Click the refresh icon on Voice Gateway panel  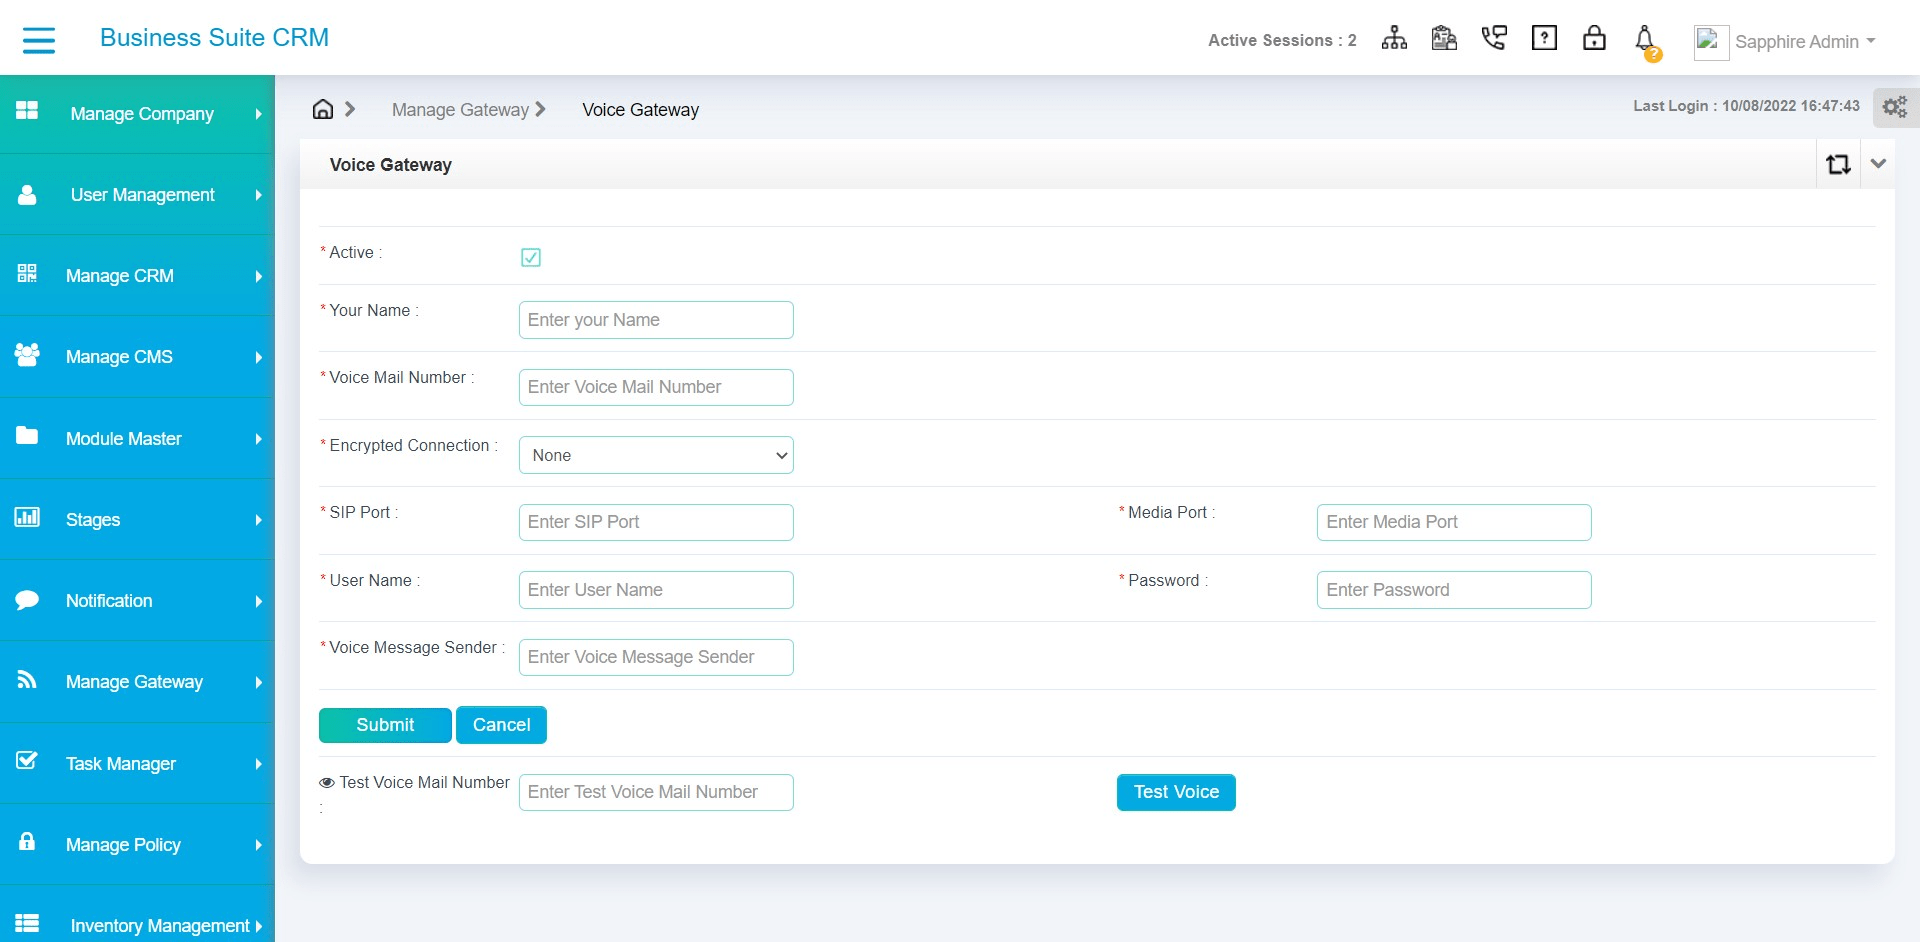(x=1839, y=164)
